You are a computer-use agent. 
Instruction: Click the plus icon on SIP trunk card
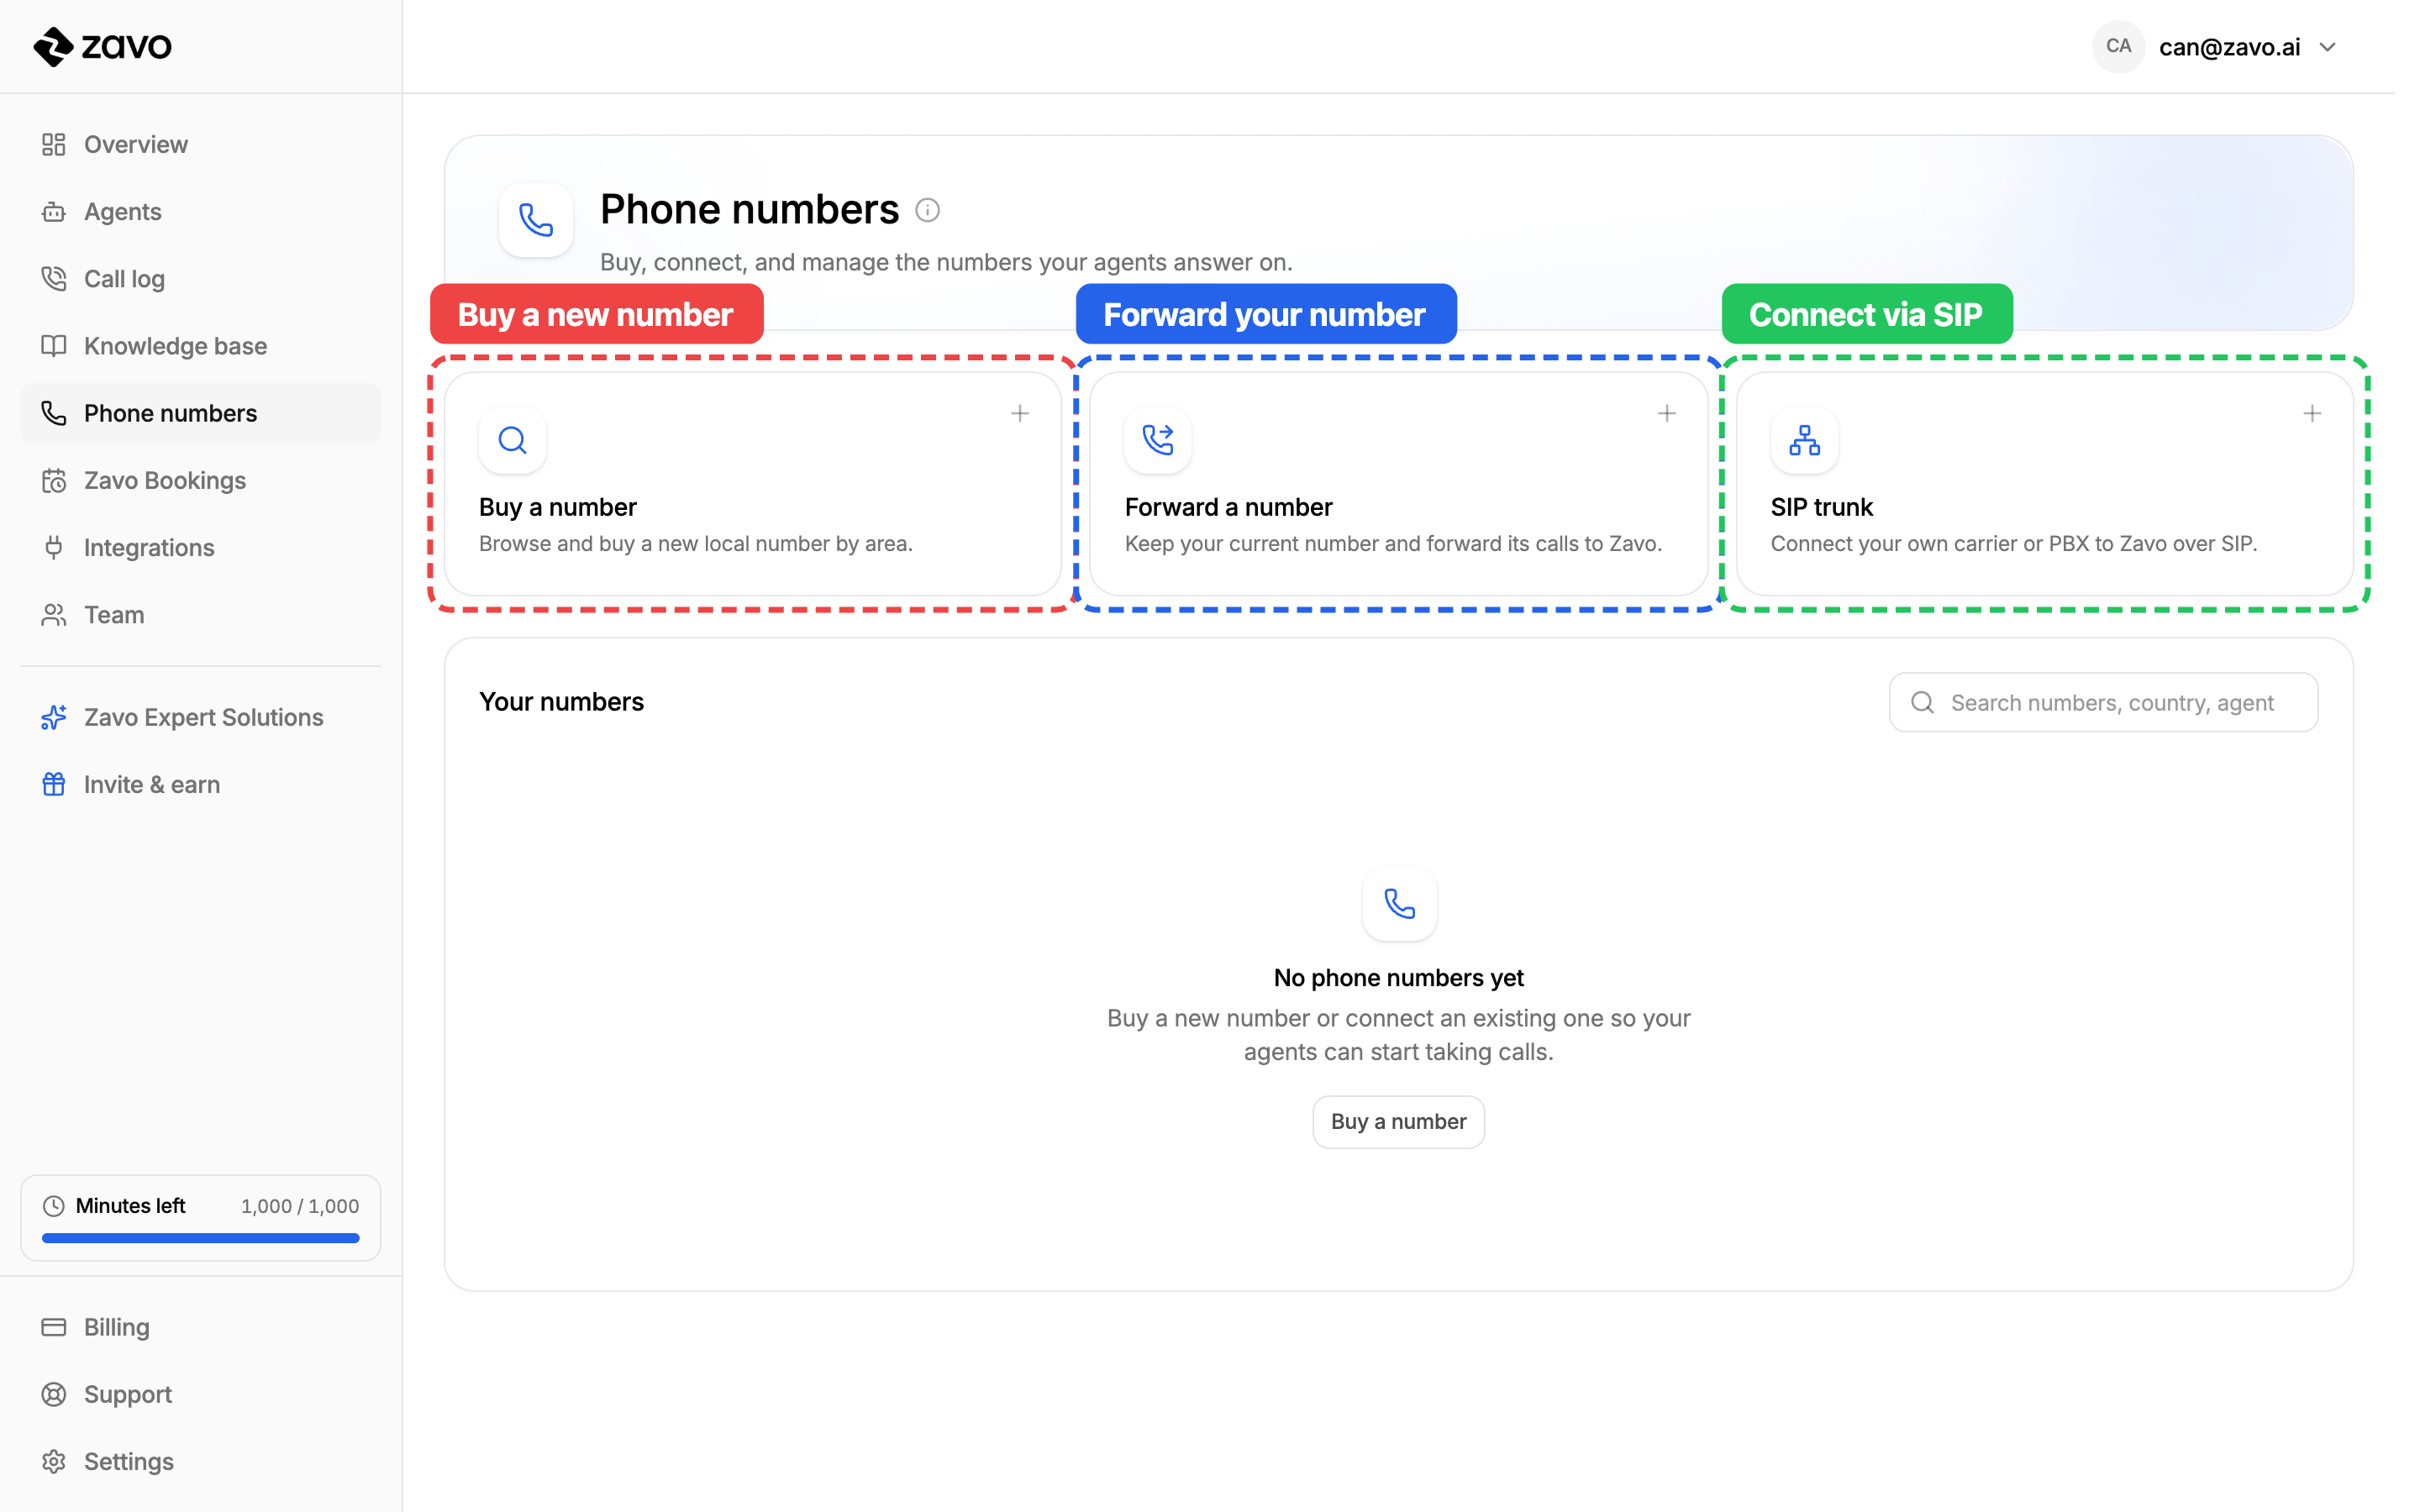click(2312, 413)
